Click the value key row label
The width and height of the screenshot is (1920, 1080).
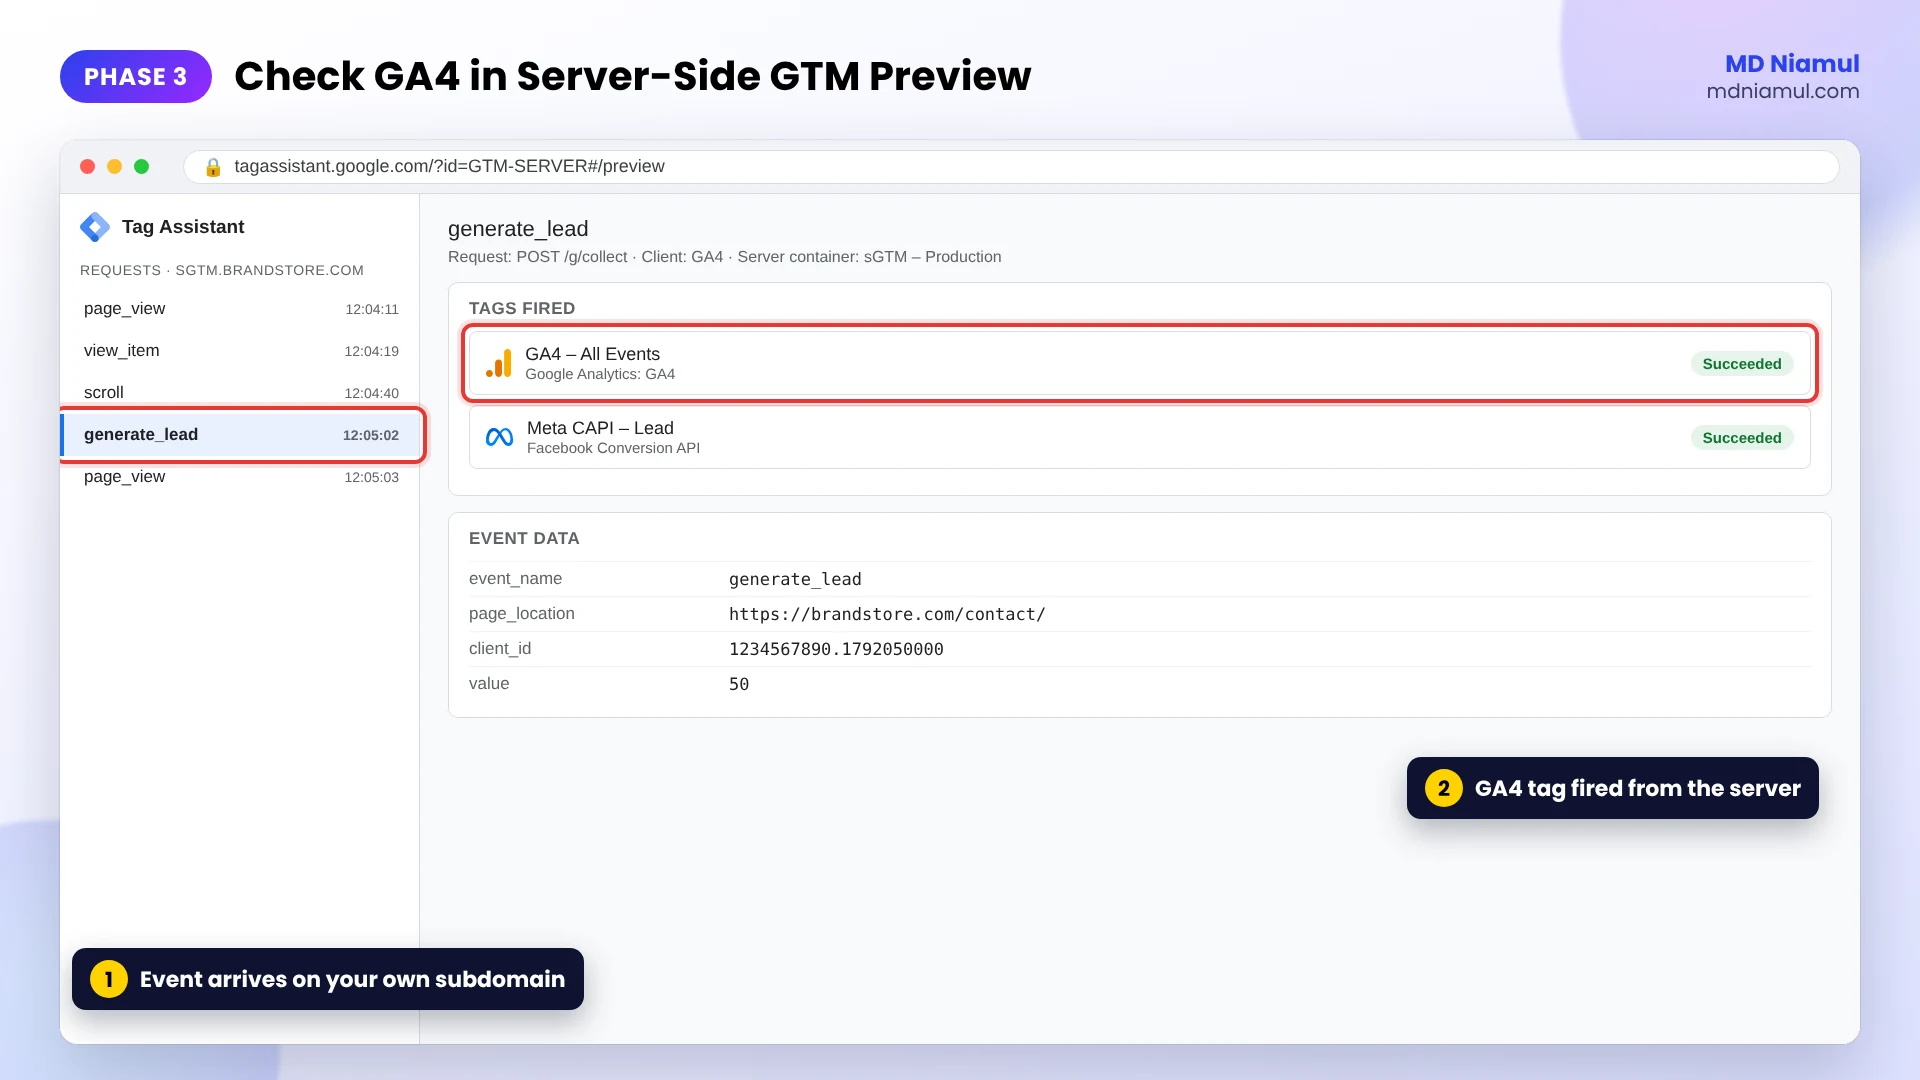tap(489, 684)
